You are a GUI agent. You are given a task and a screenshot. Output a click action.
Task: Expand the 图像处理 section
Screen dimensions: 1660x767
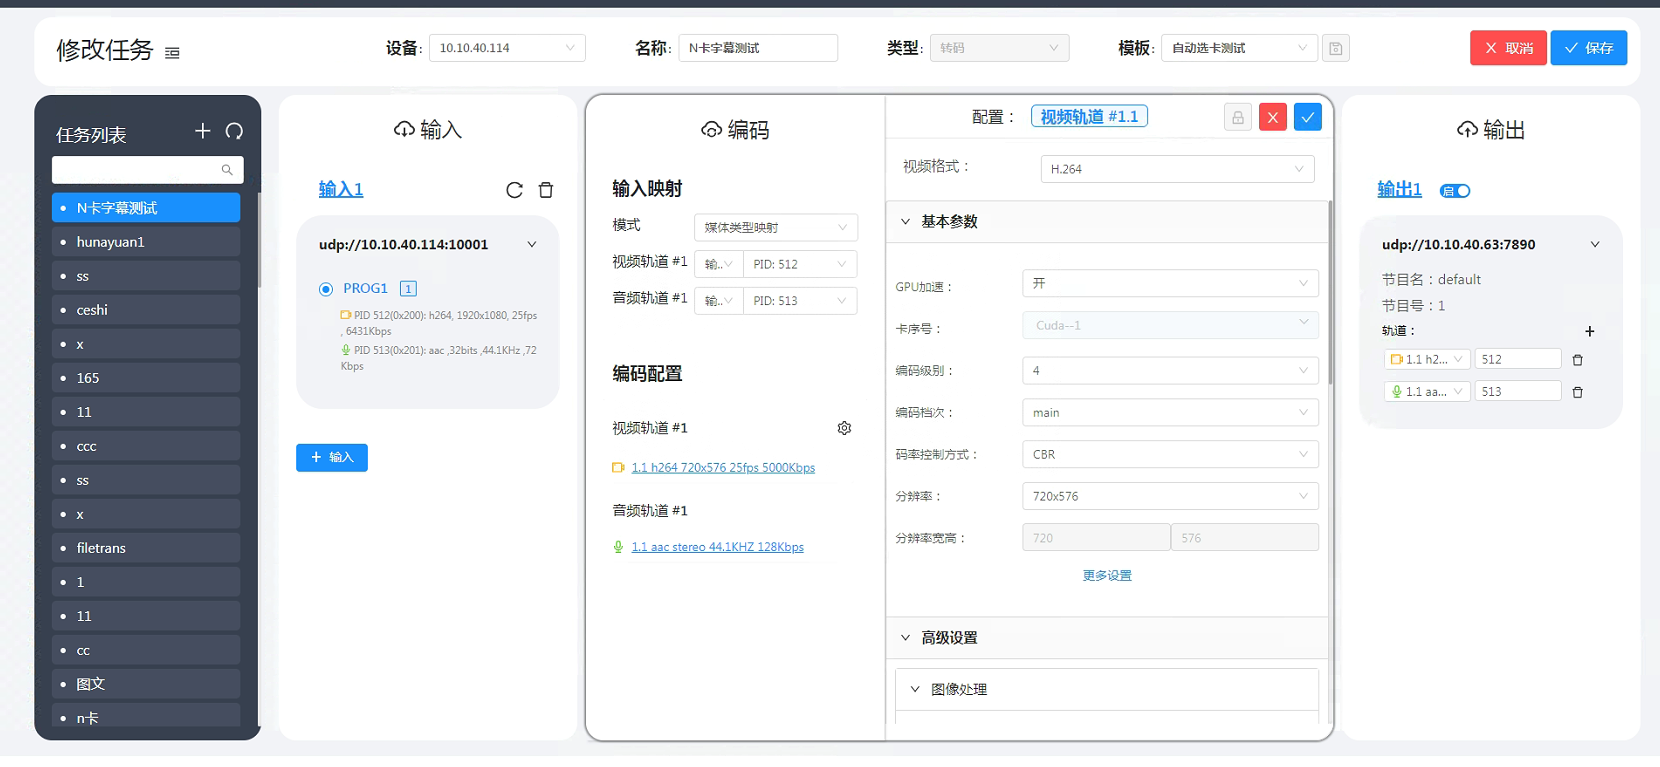coord(1107,690)
